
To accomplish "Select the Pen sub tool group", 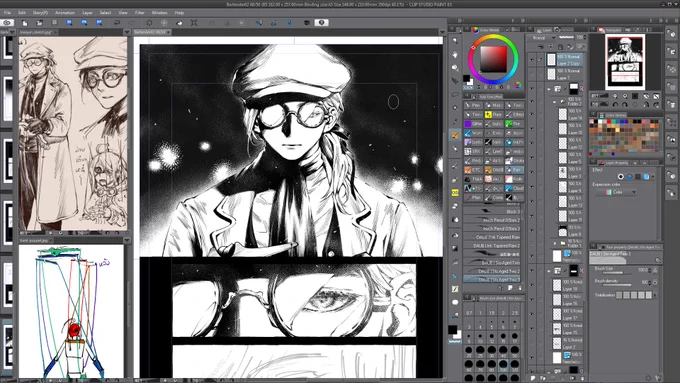I will [x=473, y=105].
